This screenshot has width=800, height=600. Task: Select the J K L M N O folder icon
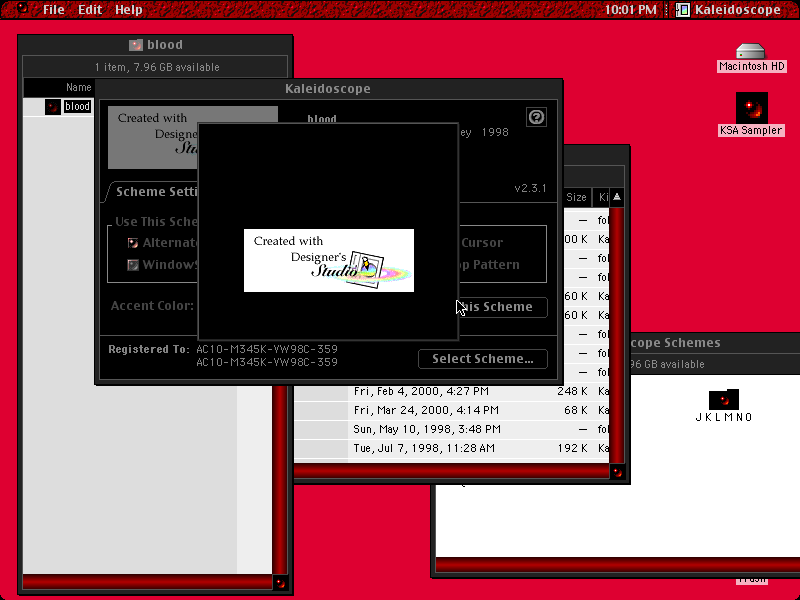(x=723, y=399)
